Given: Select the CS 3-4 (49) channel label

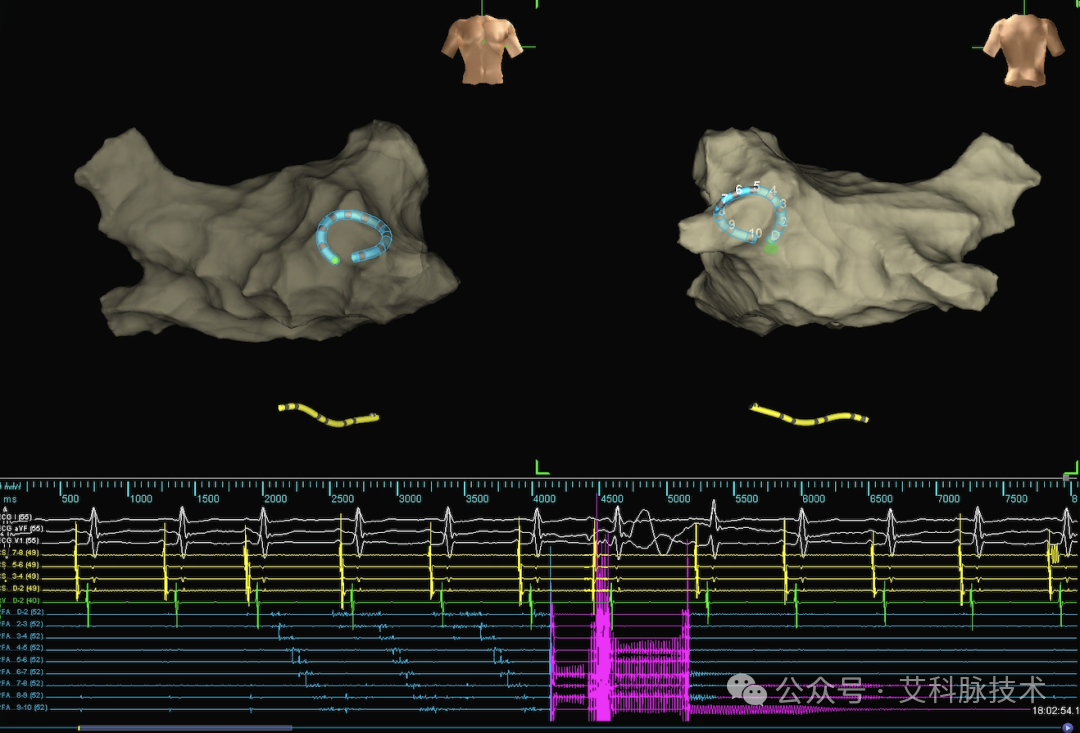Looking at the screenshot, I should (x=20, y=577).
